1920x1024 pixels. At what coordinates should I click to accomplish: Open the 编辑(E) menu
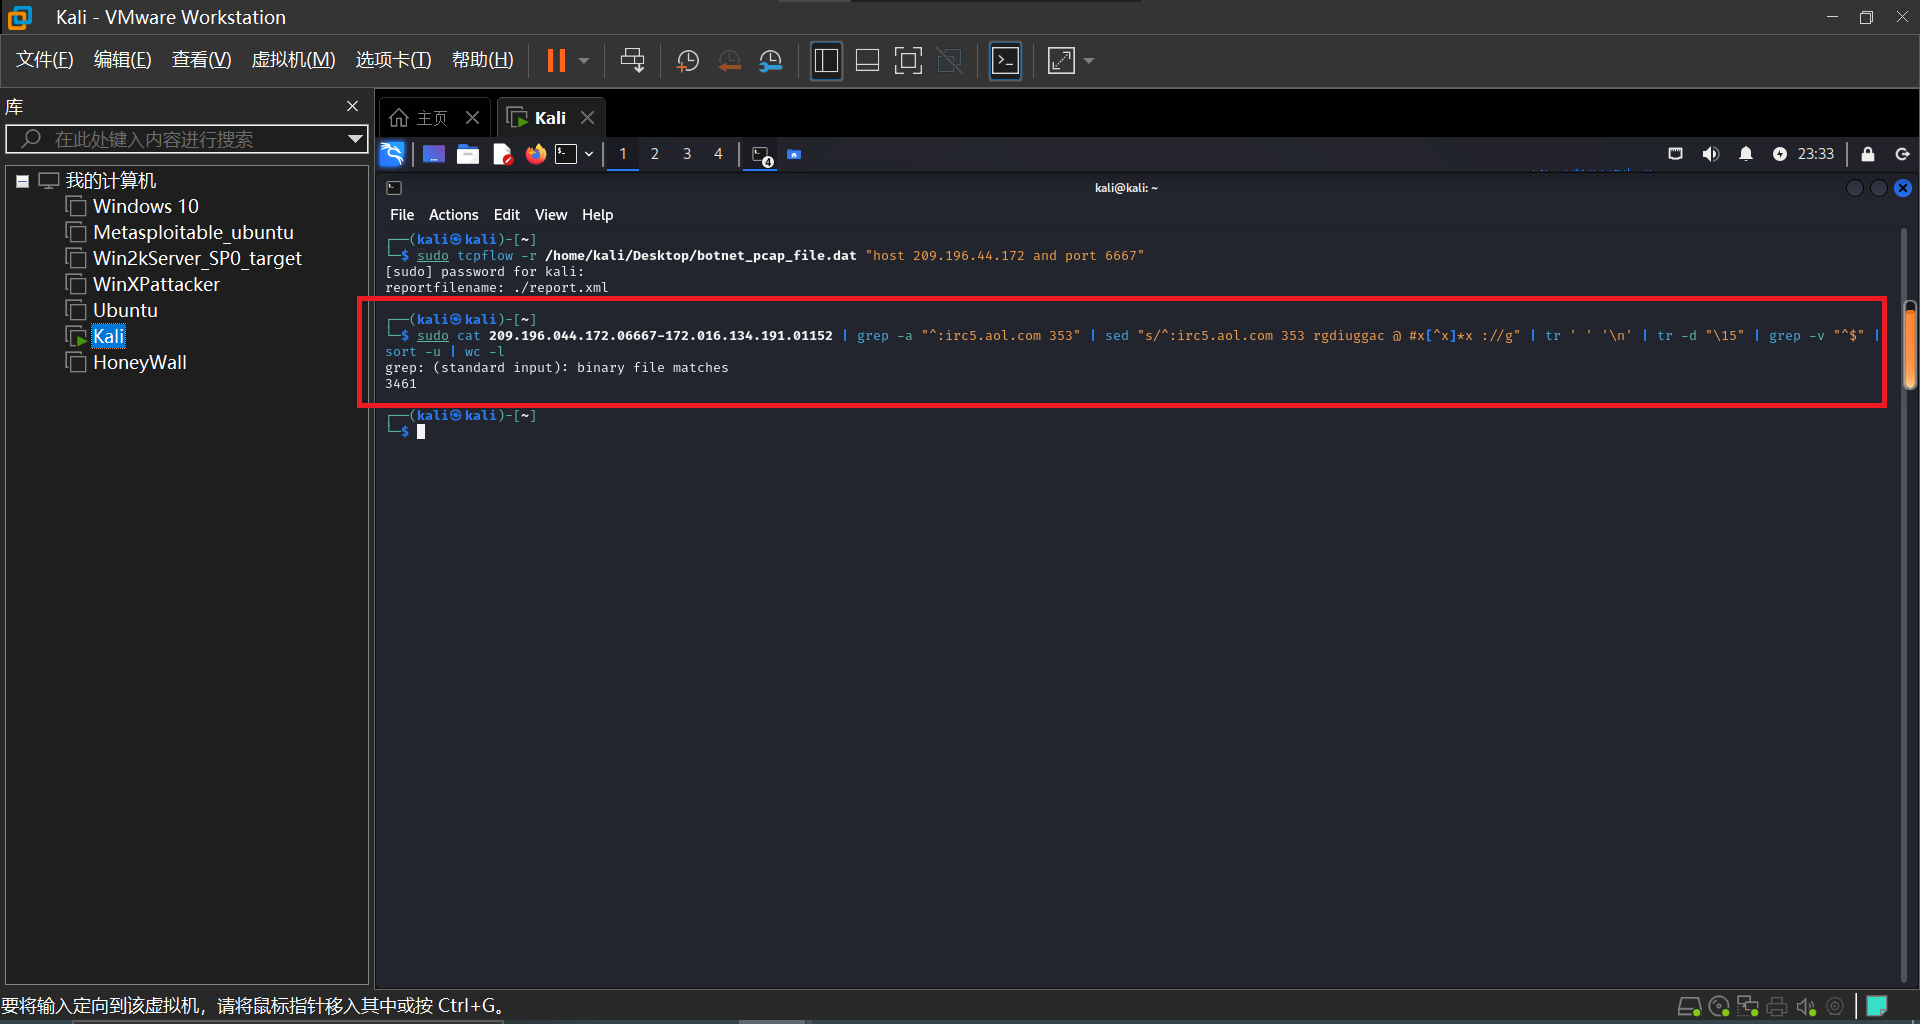coord(123,60)
